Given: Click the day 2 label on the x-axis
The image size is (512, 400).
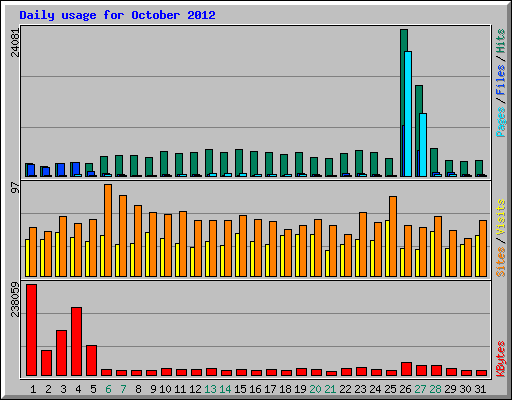Looking at the screenshot, I should tap(48, 389).
